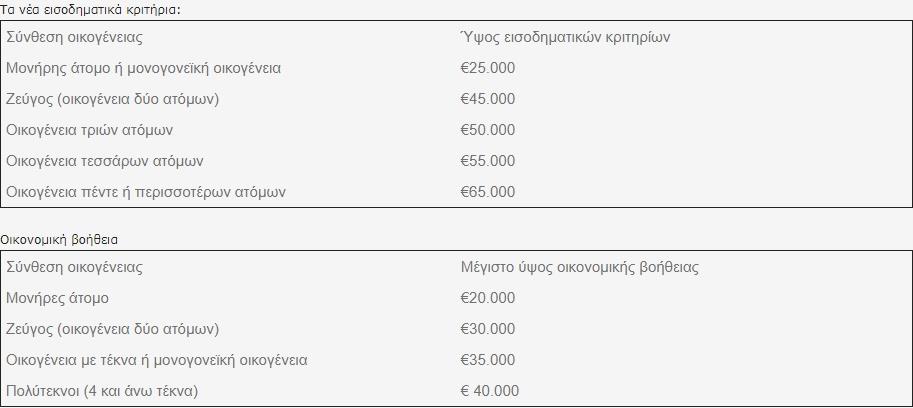Viewport: 913px width, 408px height.
Task: Select the 'Οικογένεια τεσσάρων ατόμων' row
Action: tap(456, 161)
